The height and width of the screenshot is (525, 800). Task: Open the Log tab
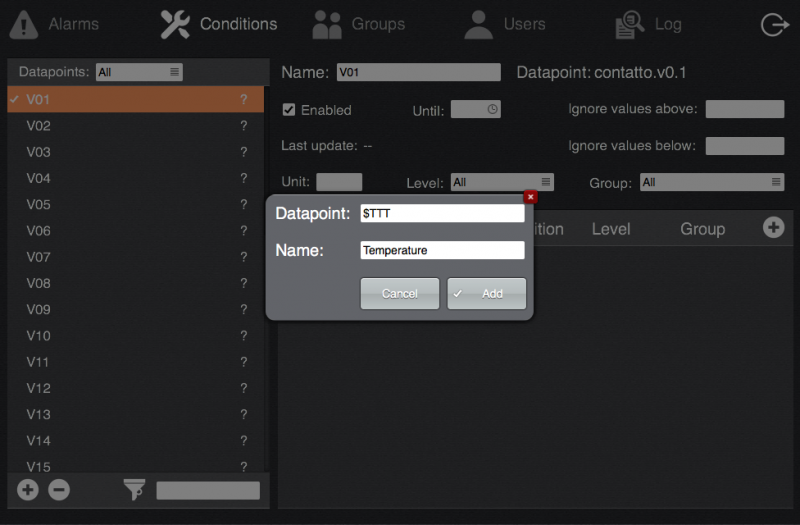pos(648,24)
